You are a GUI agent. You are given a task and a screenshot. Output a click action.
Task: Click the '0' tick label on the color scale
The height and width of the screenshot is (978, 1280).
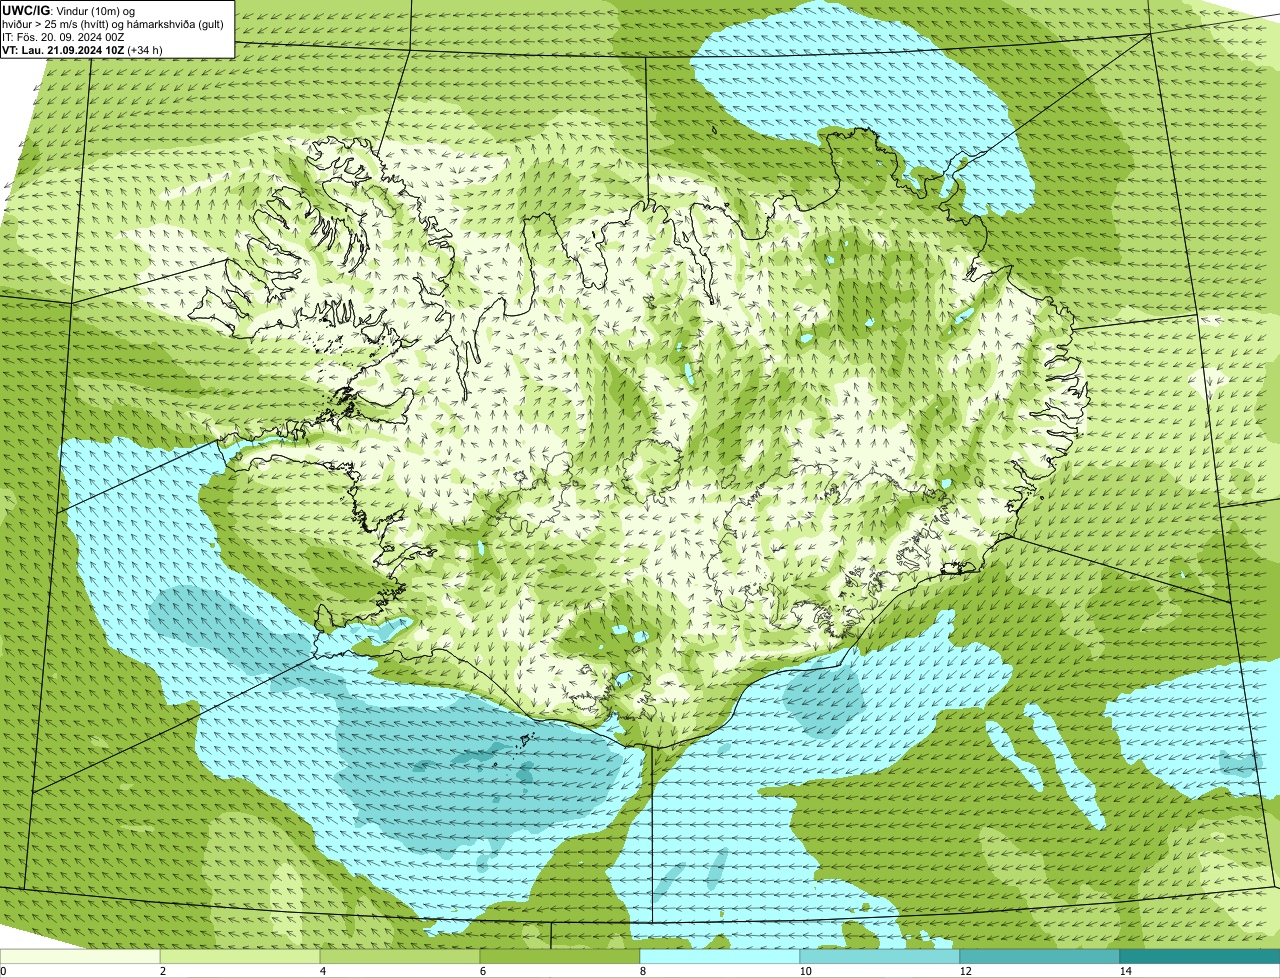click(x=3, y=971)
